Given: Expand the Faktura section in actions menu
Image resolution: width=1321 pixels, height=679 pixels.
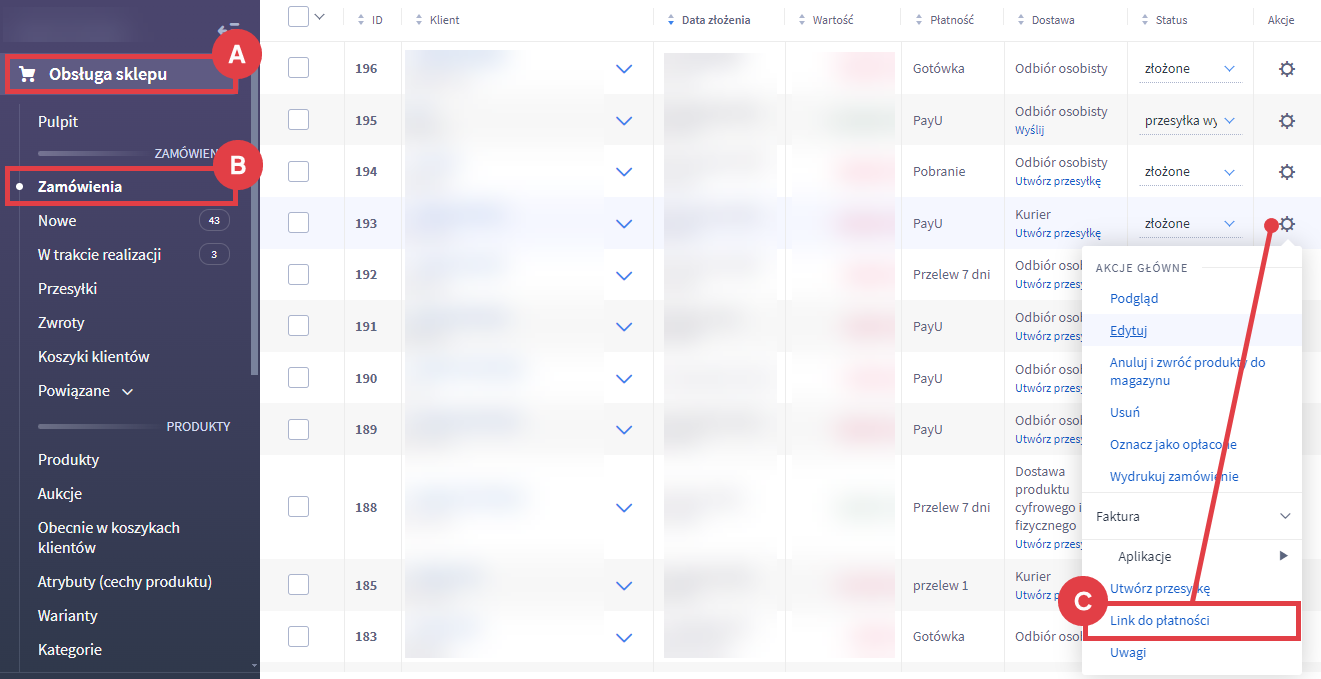Looking at the screenshot, I should pos(1285,516).
